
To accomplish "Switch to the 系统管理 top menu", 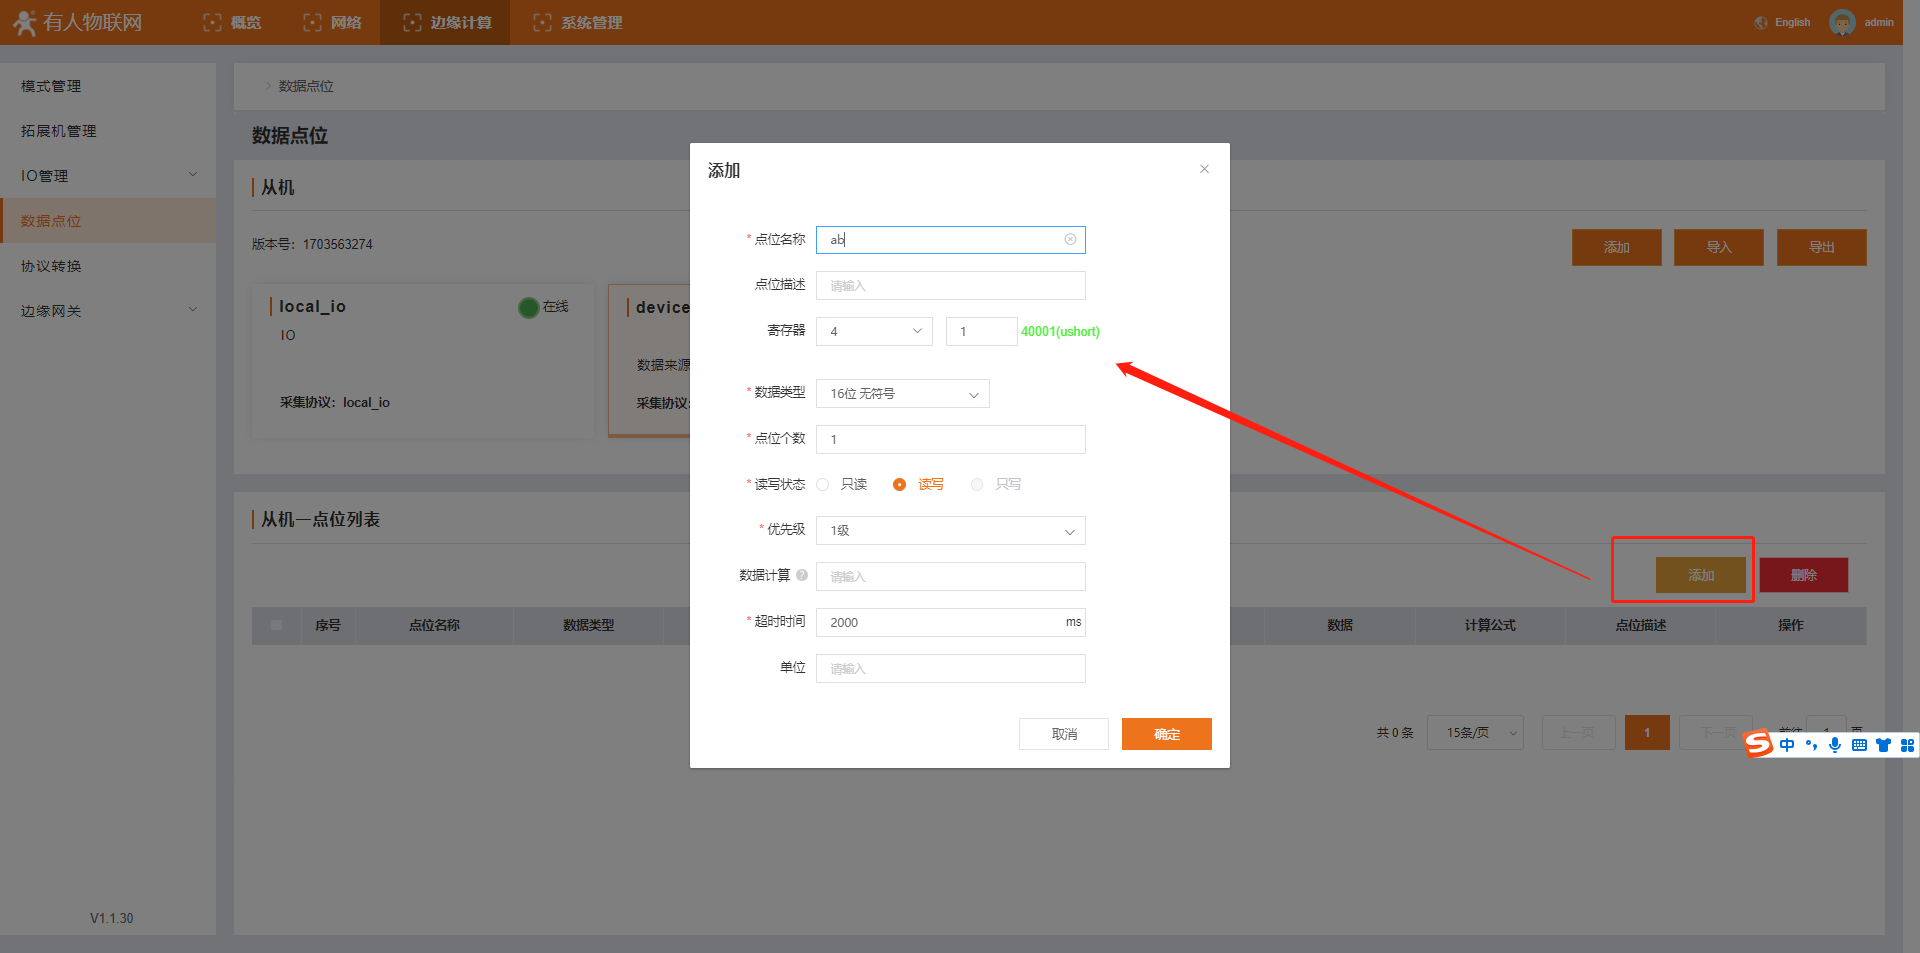I will (x=578, y=22).
